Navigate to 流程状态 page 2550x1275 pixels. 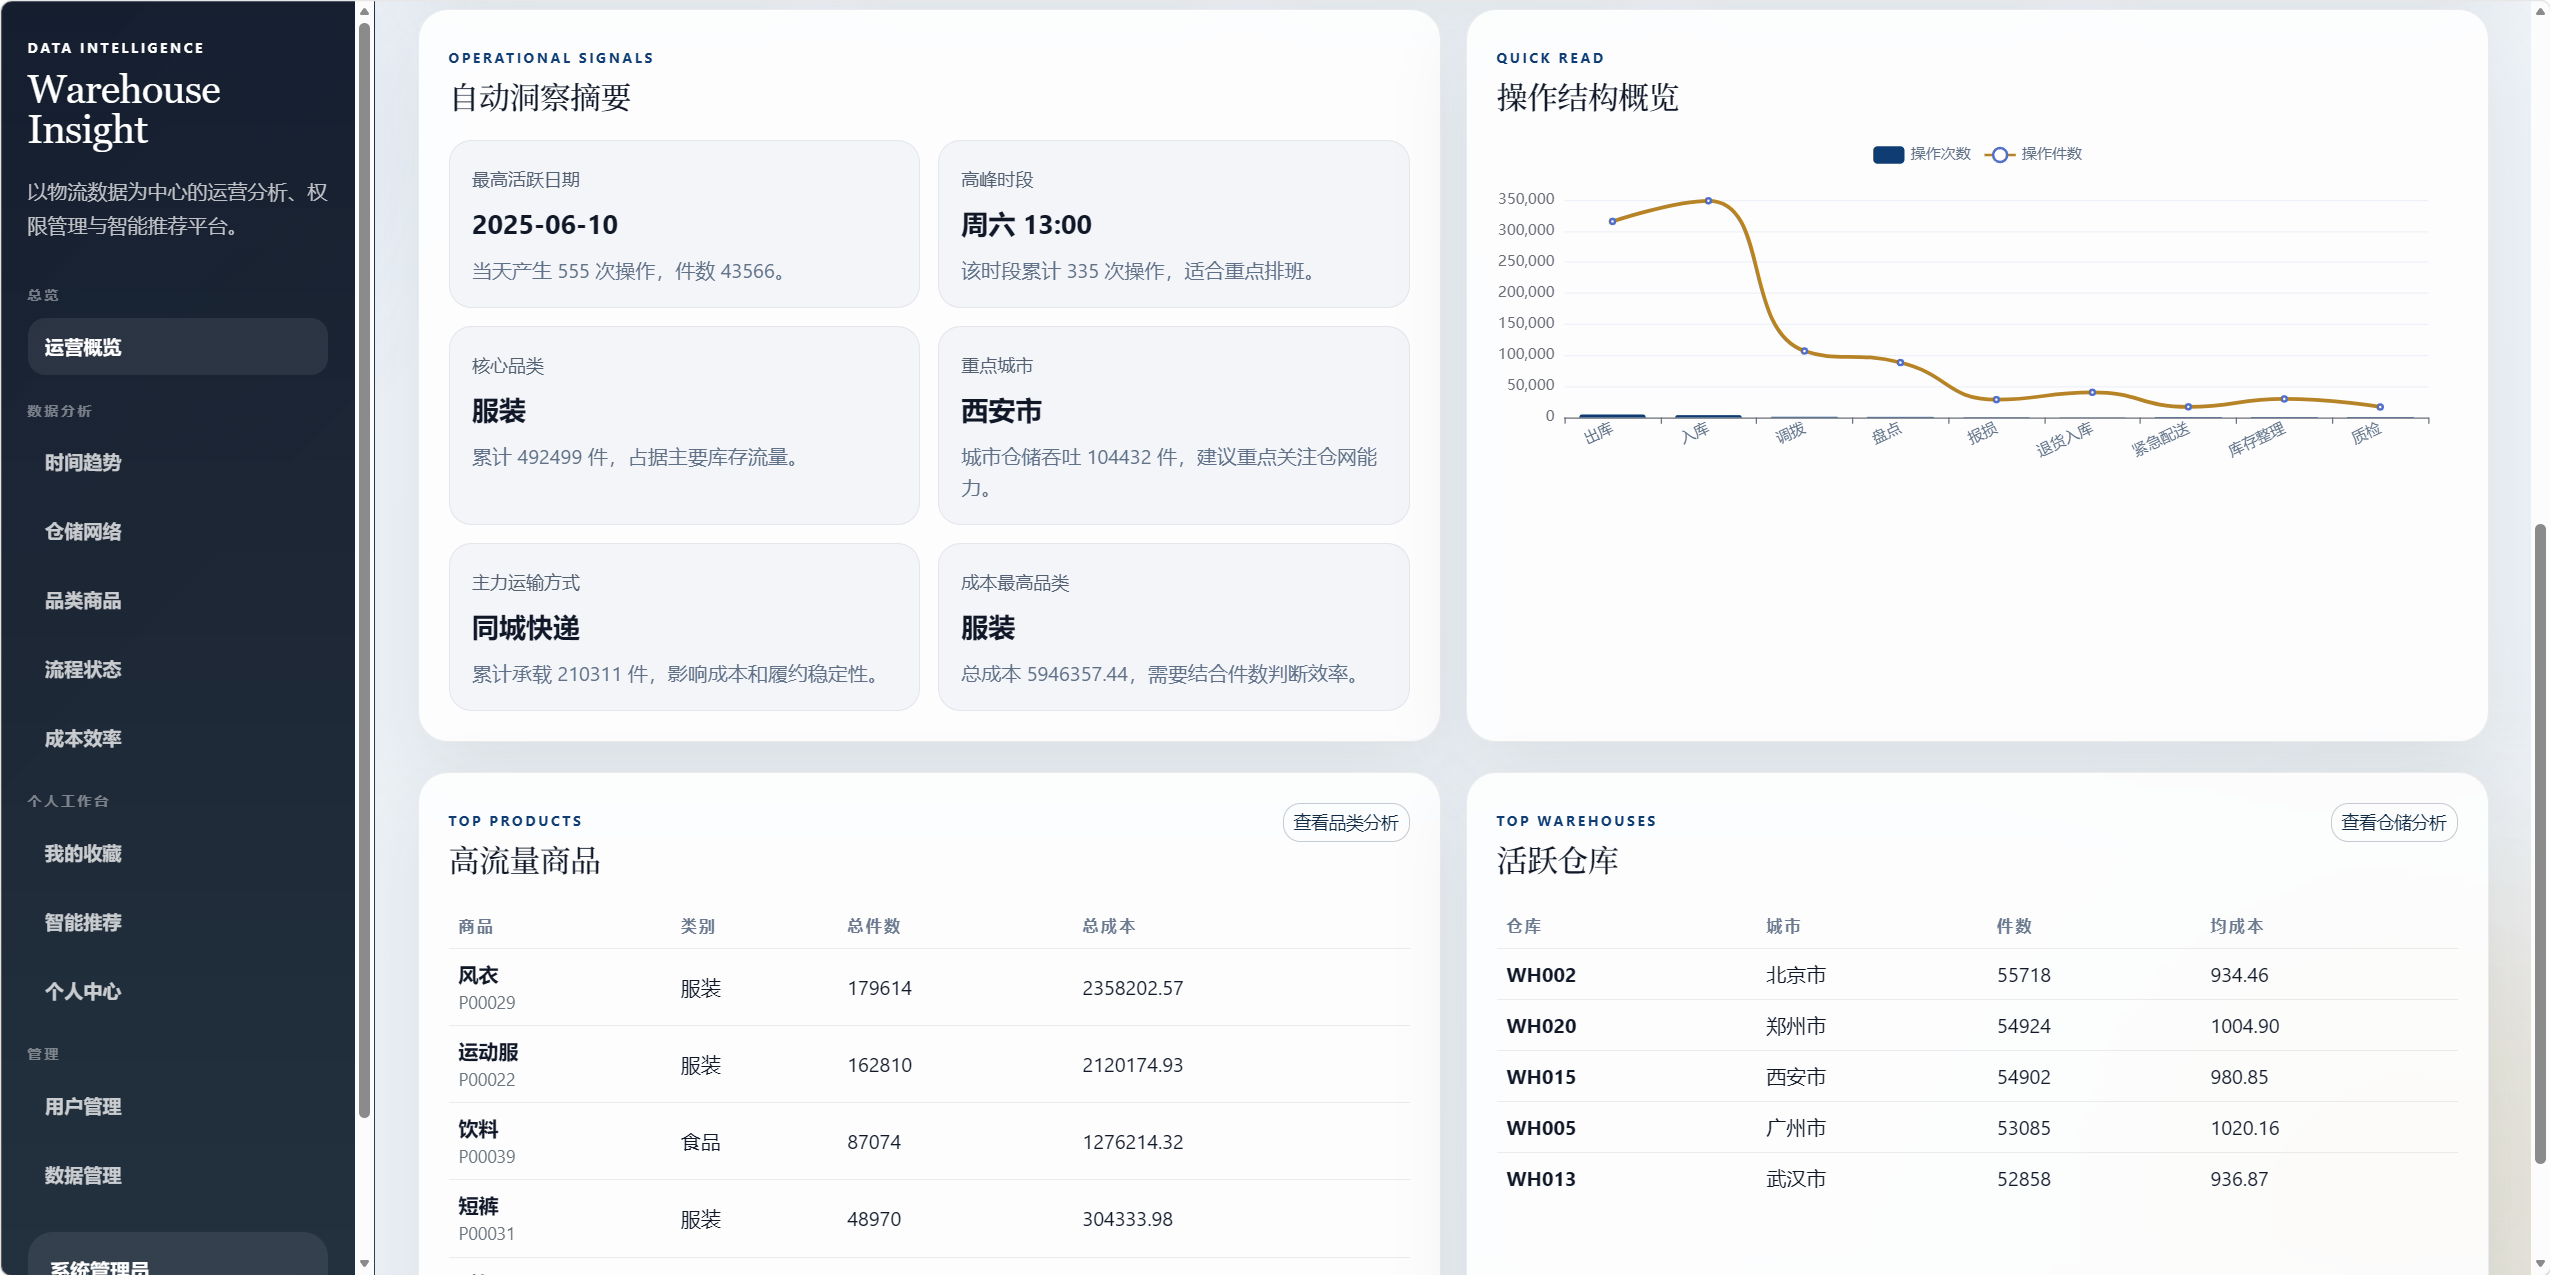[x=83, y=669]
